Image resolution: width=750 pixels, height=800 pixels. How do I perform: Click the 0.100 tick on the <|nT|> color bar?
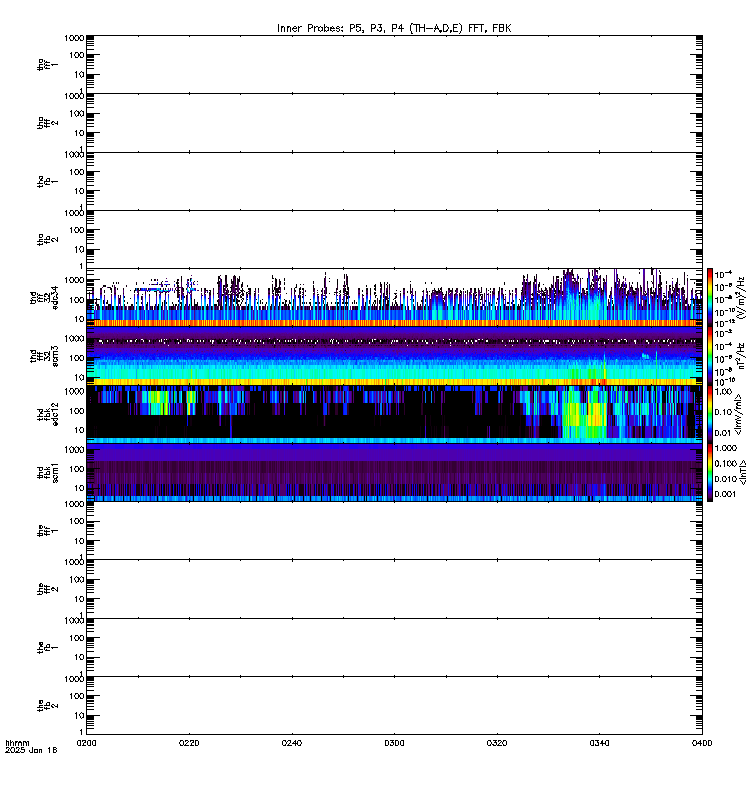pos(726,463)
